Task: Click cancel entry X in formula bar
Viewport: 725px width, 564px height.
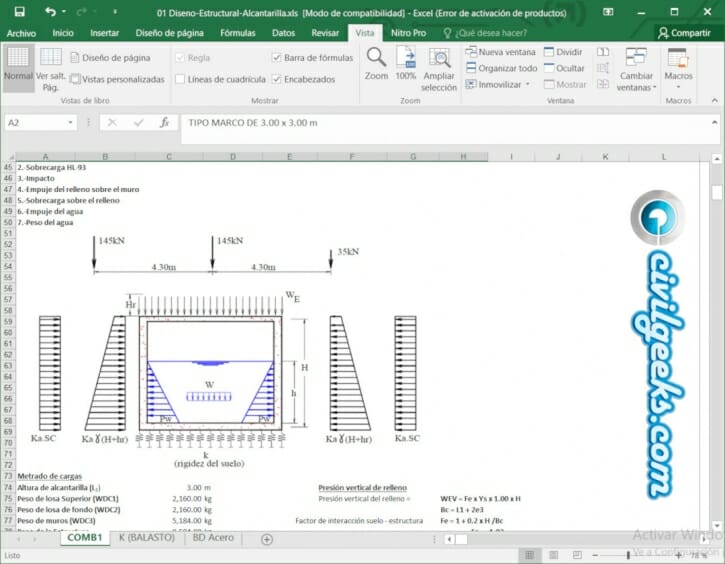Action: pyautogui.click(x=112, y=123)
